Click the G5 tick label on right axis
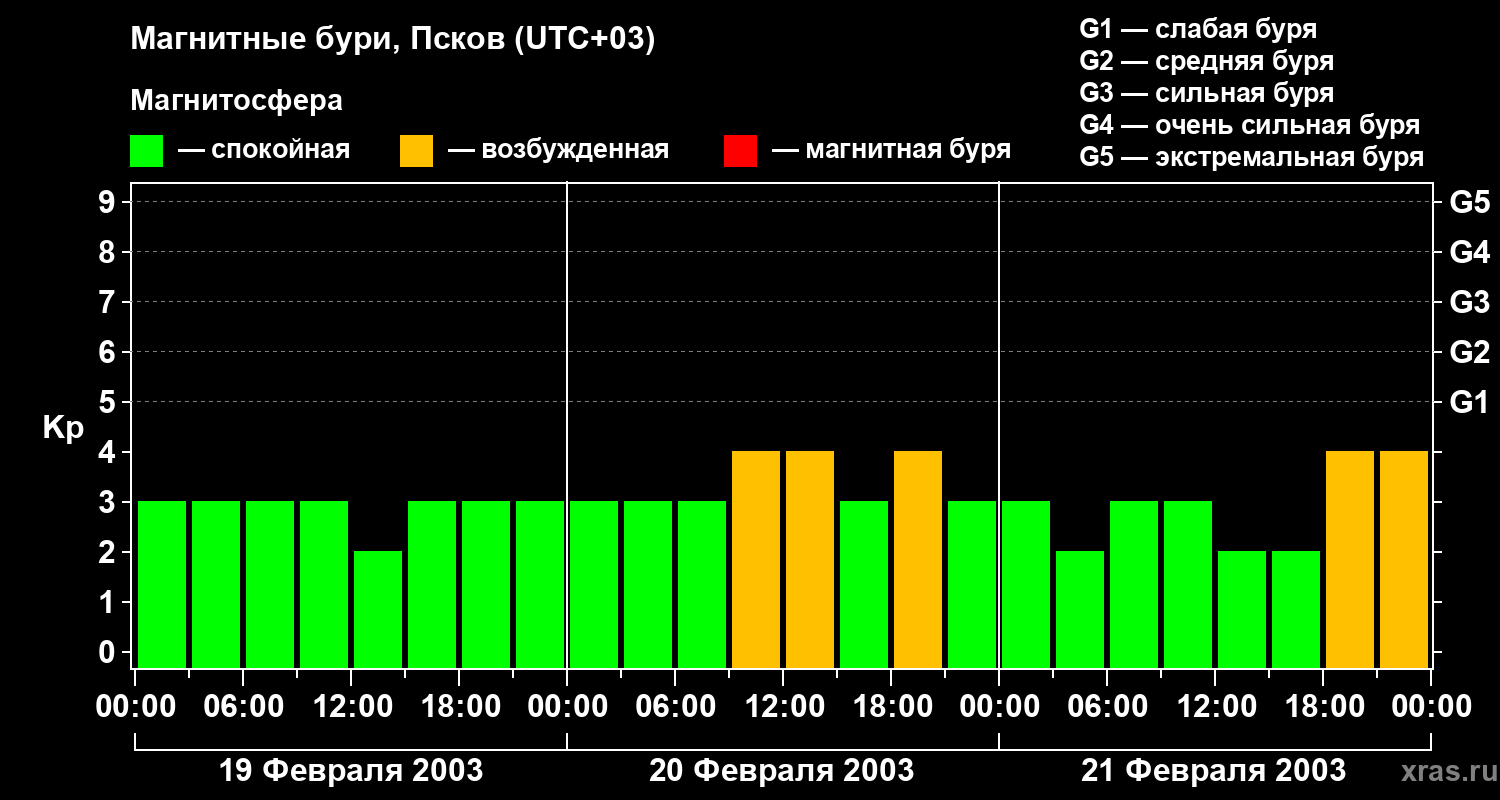The height and width of the screenshot is (800, 1500). pyautogui.click(x=1469, y=202)
